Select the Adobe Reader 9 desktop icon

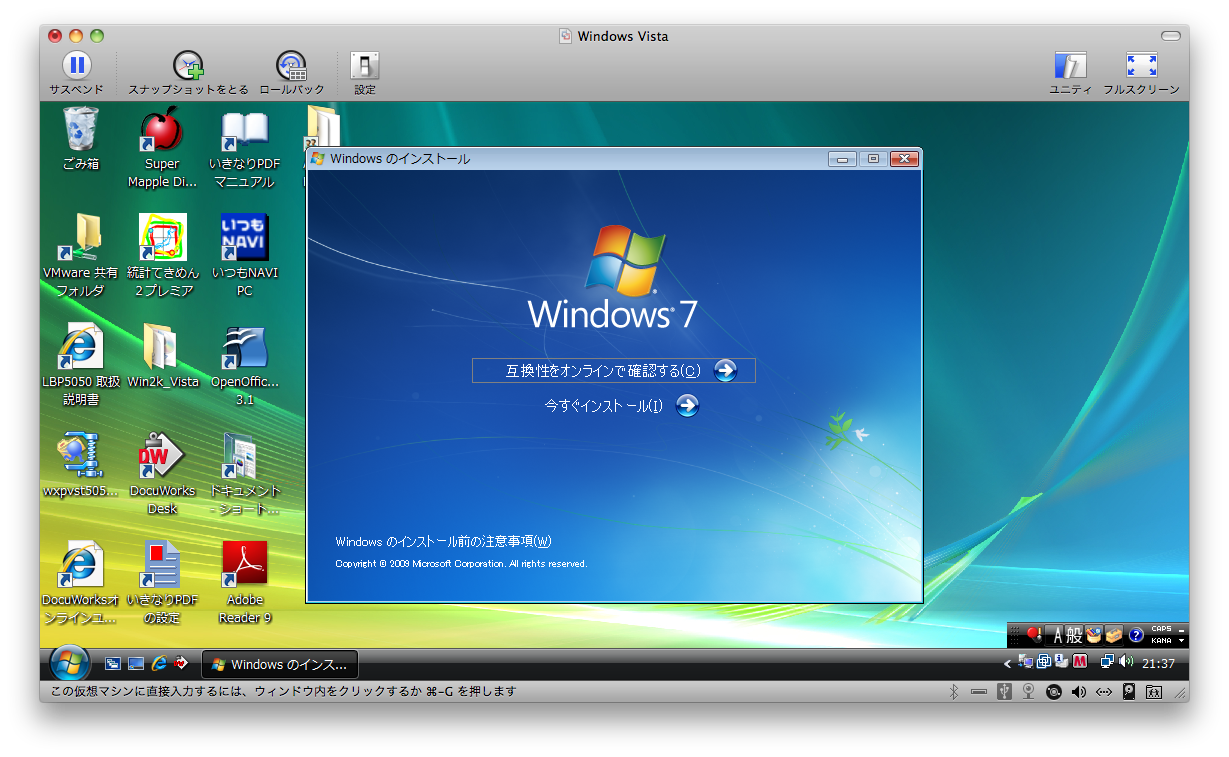coord(244,584)
